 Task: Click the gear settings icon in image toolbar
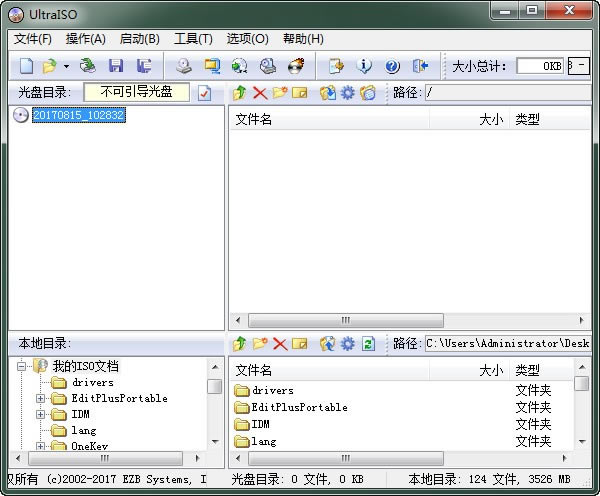pos(347,93)
